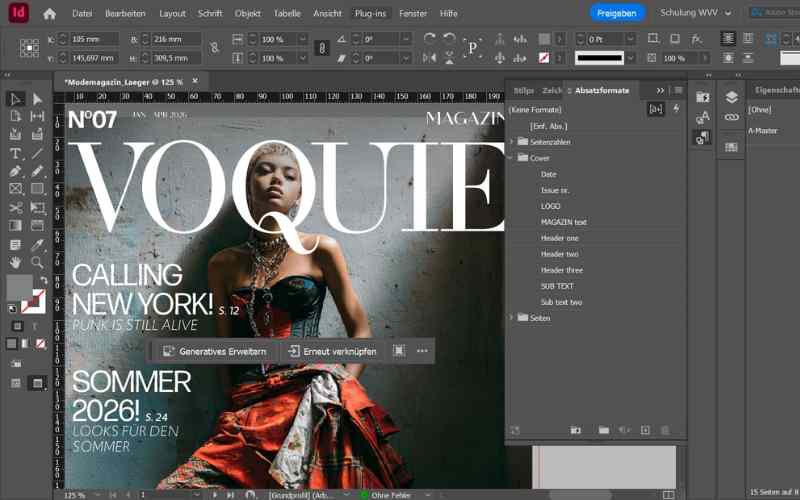Click the stroke swatch in toolbox

tap(33, 301)
